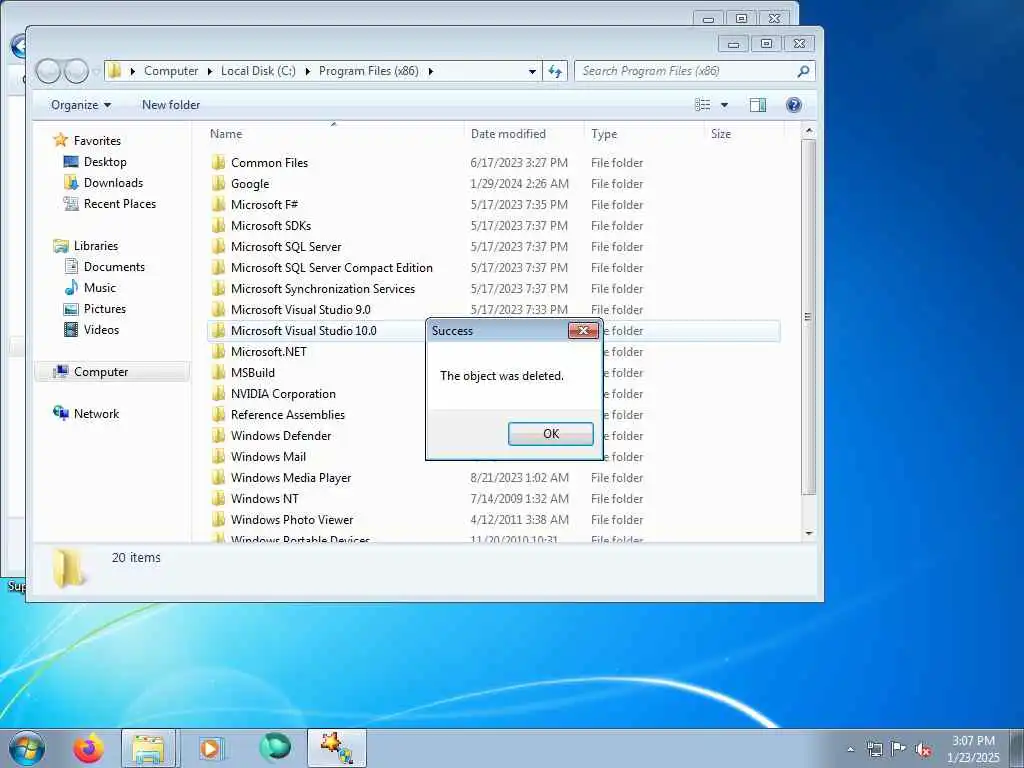This screenshot has width=1024, height=768.
Task: Click the Change your view icon
Action: [x=703, y=105]
